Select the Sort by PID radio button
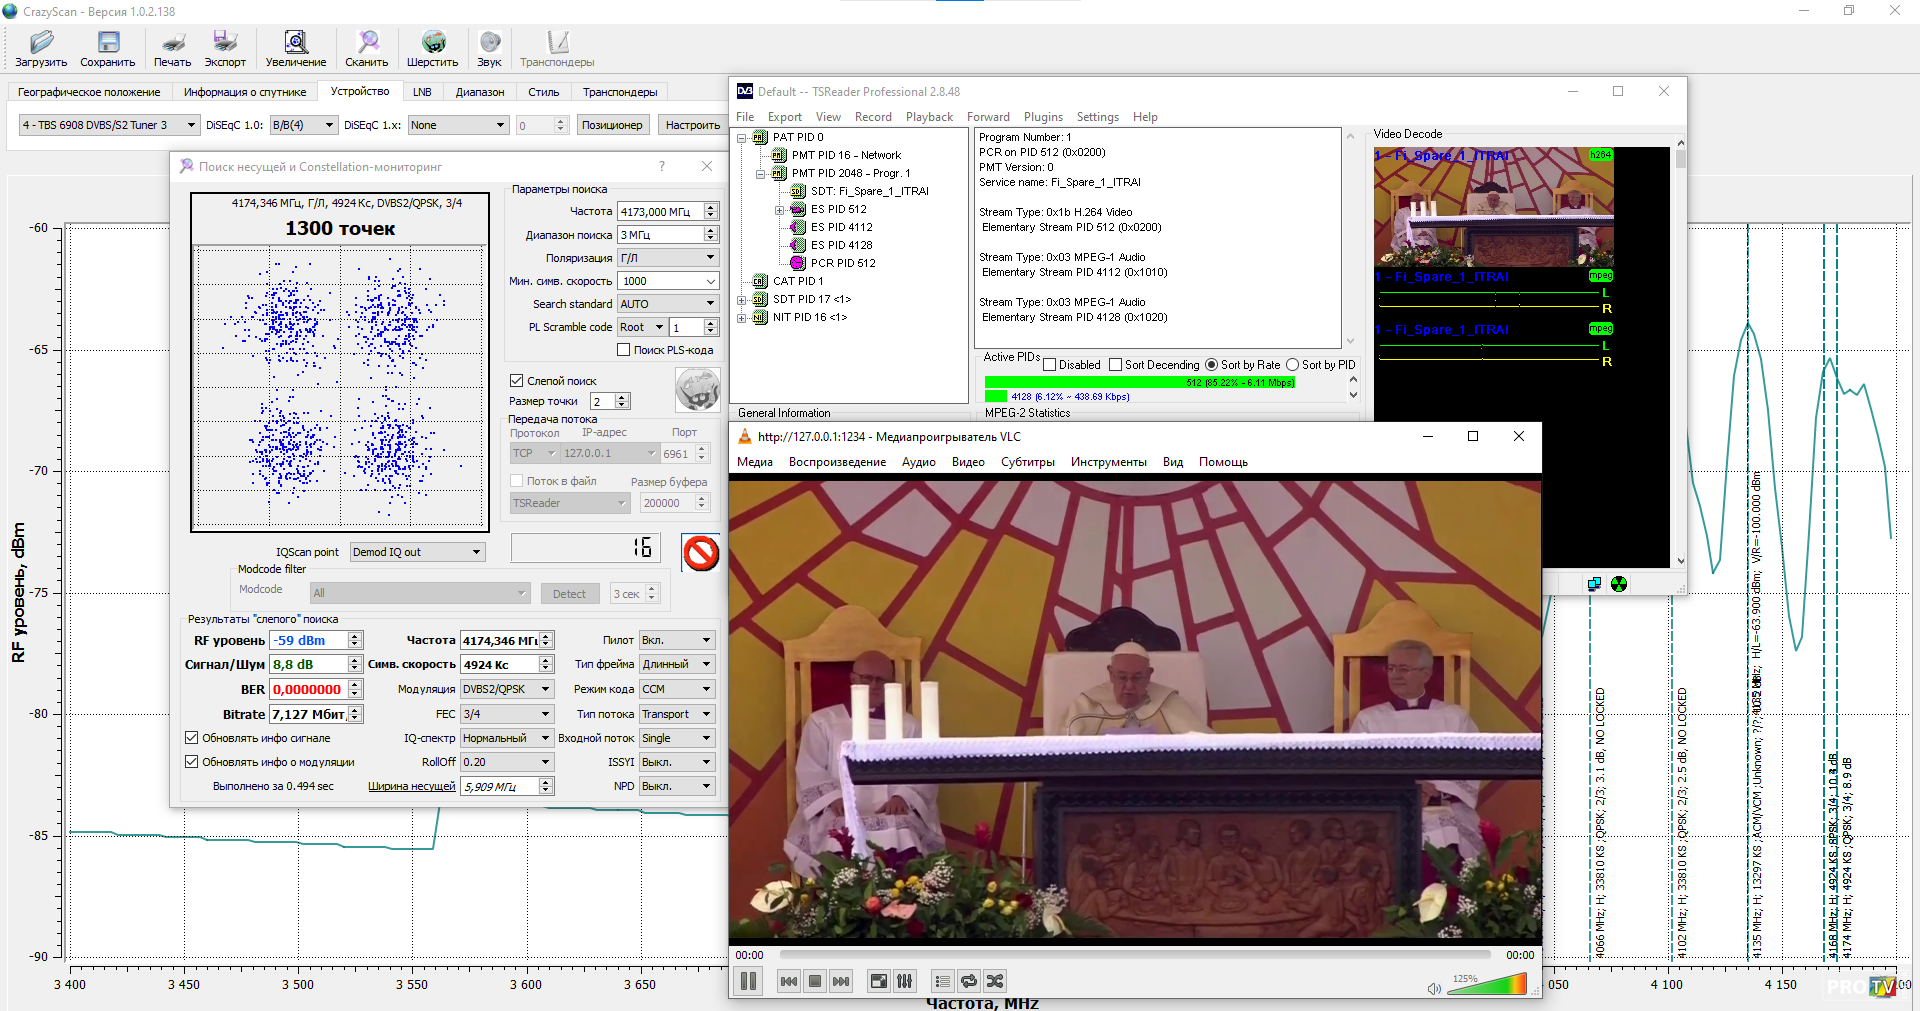 click(1292, 365)
